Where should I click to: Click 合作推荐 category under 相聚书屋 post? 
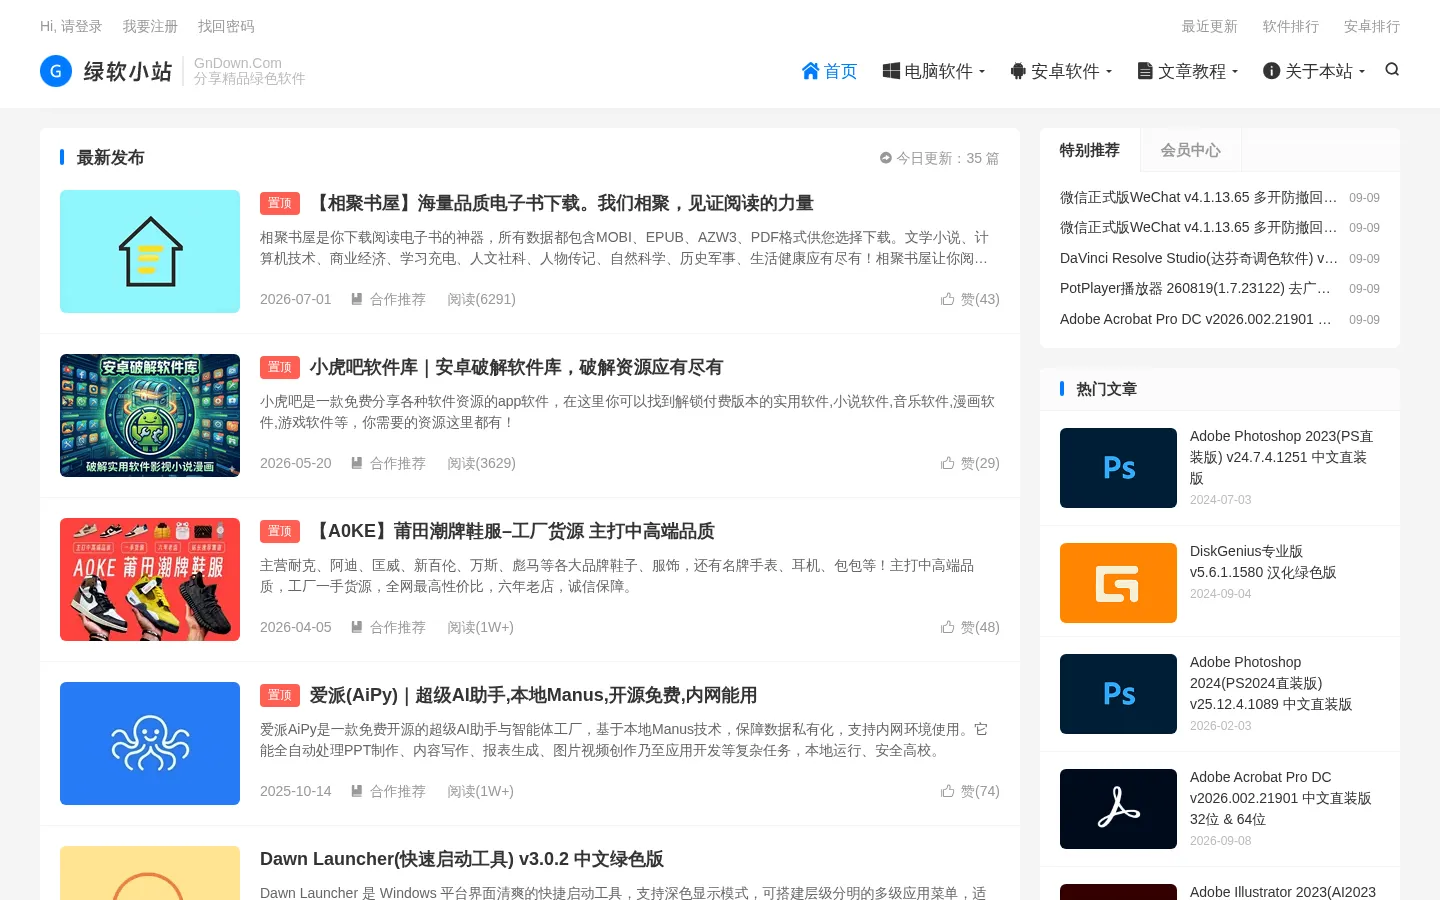(x=397, y=299)
